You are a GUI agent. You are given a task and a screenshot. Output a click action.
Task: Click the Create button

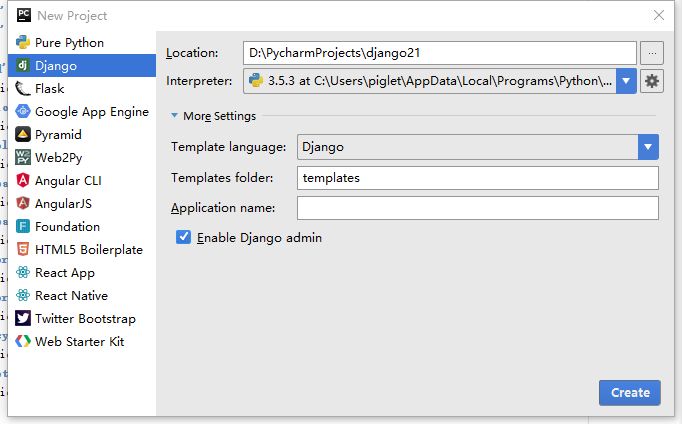[630, 393]
